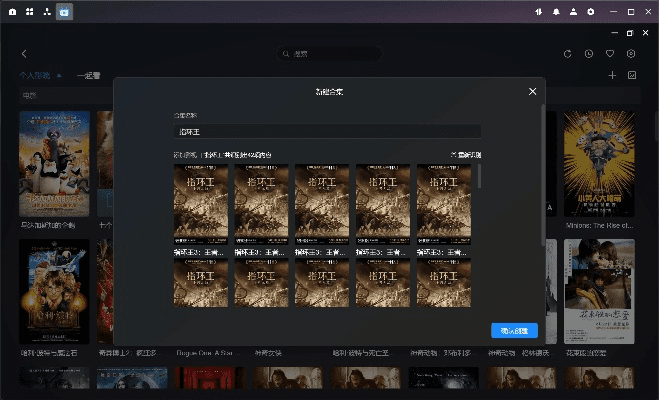The width and height of the screenshot is (659, 400).
Task: Switch to the 一起看 tab
Action: click(x=88, y=76)
